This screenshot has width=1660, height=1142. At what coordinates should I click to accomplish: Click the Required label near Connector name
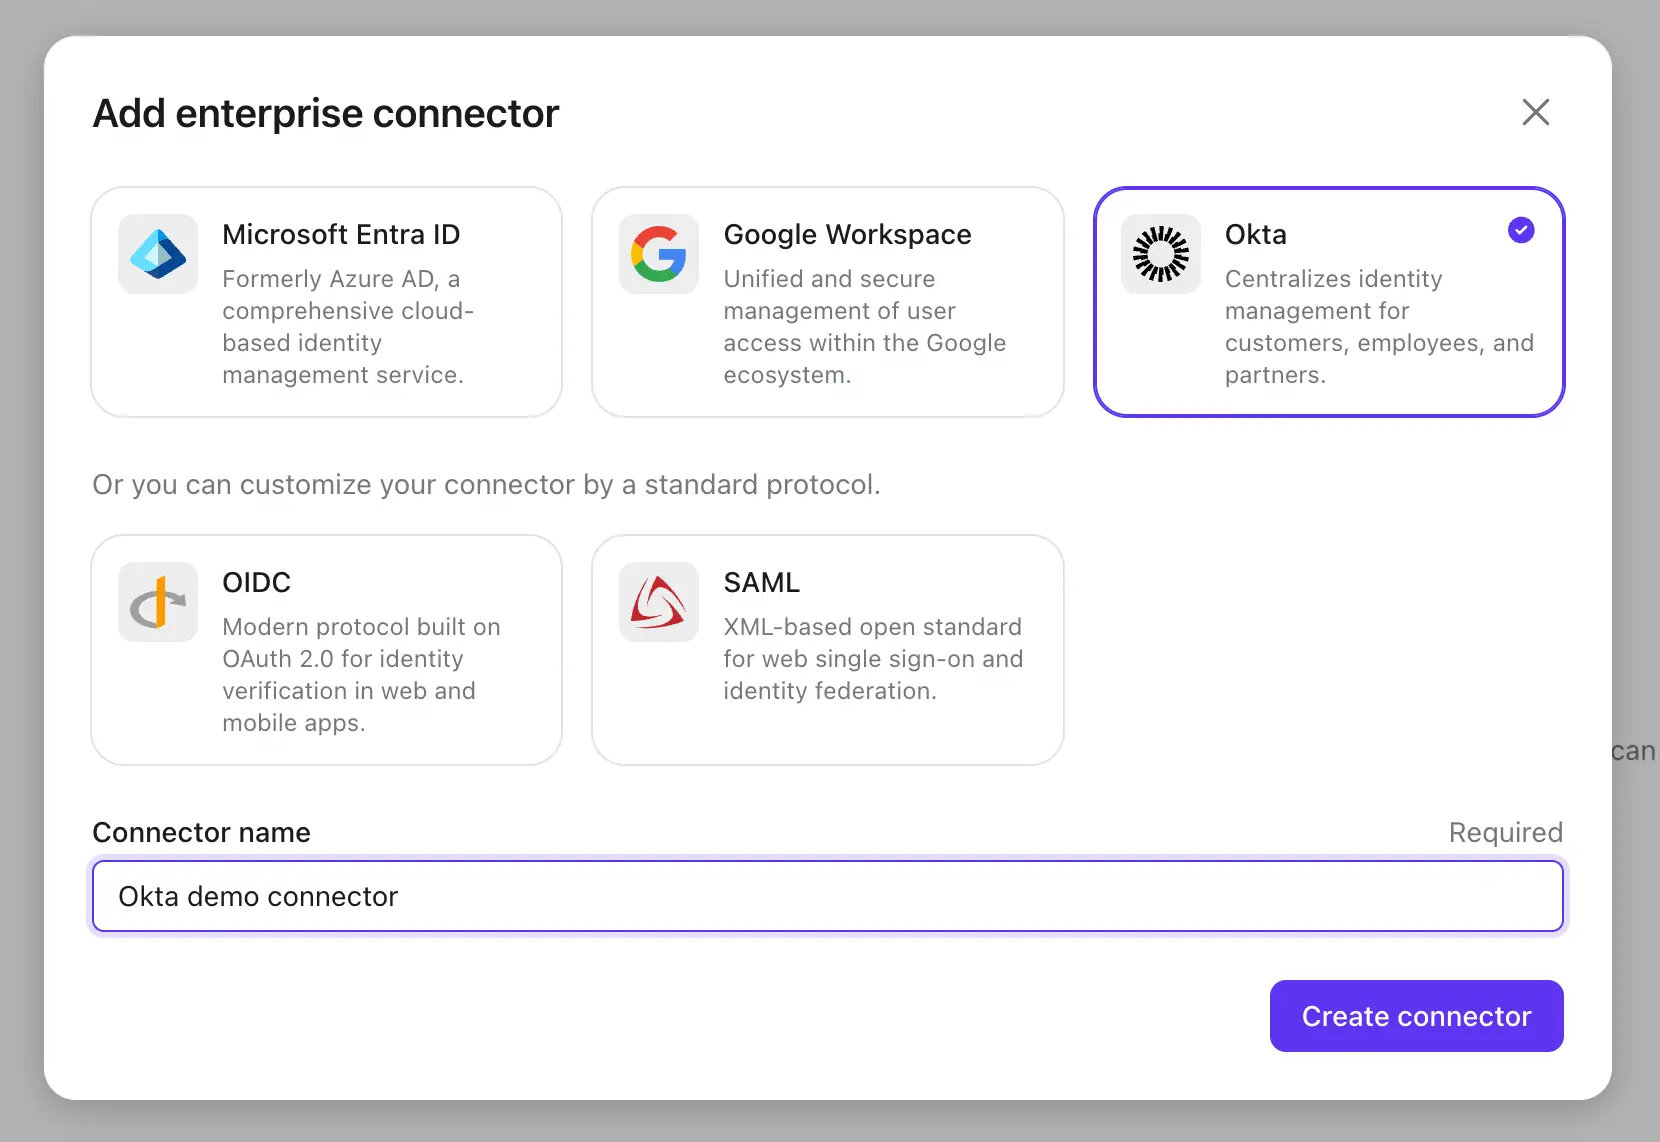[1505, 831]
